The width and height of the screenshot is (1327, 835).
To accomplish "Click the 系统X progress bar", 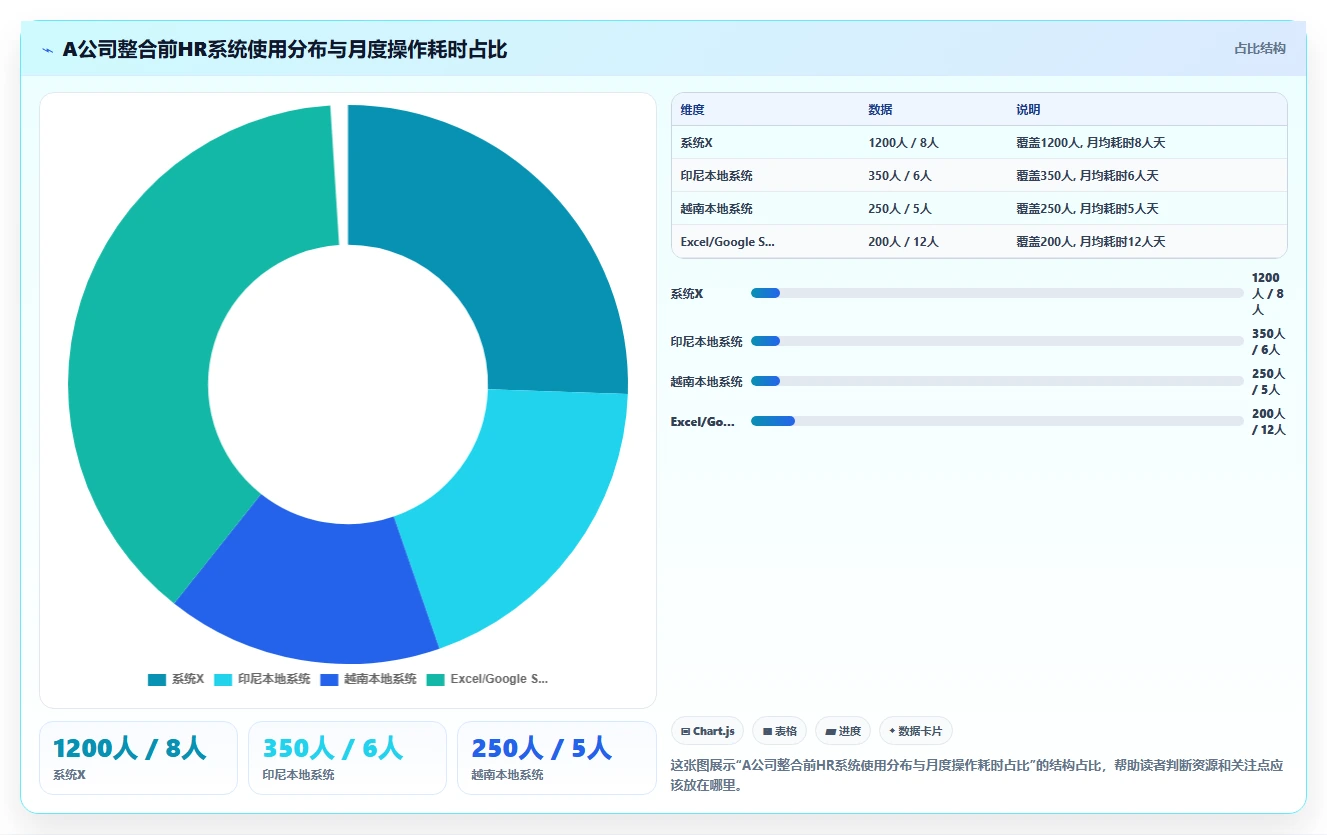I will click(997, 293).
